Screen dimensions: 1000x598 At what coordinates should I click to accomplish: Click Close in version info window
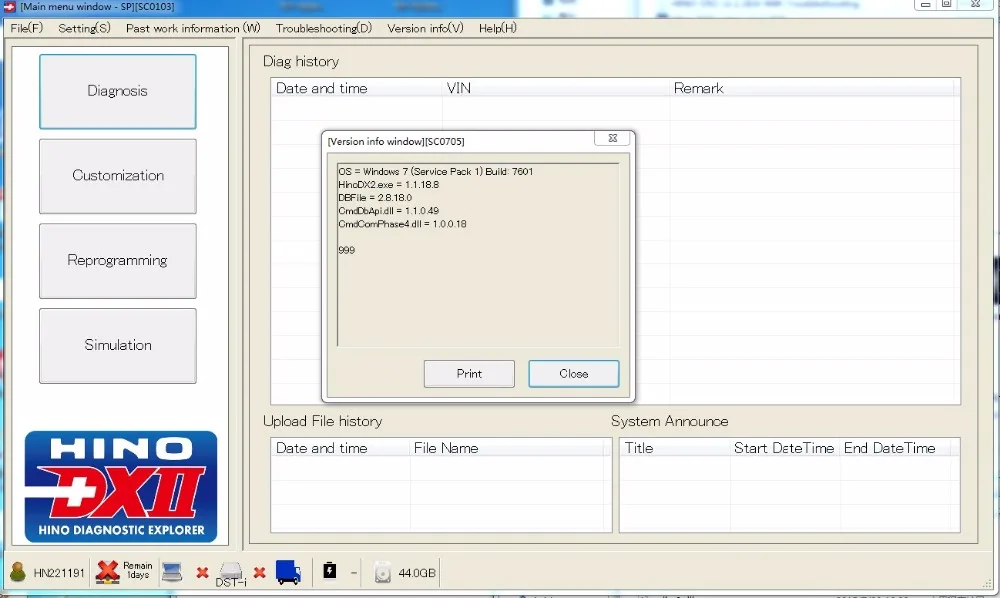pos(574,374)
